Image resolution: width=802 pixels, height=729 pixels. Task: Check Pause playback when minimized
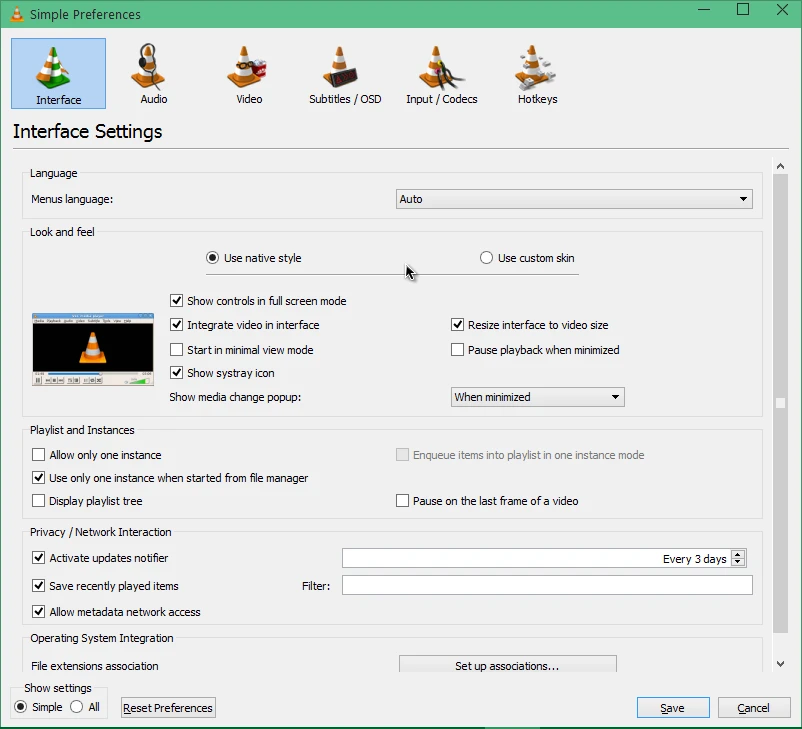457,349
